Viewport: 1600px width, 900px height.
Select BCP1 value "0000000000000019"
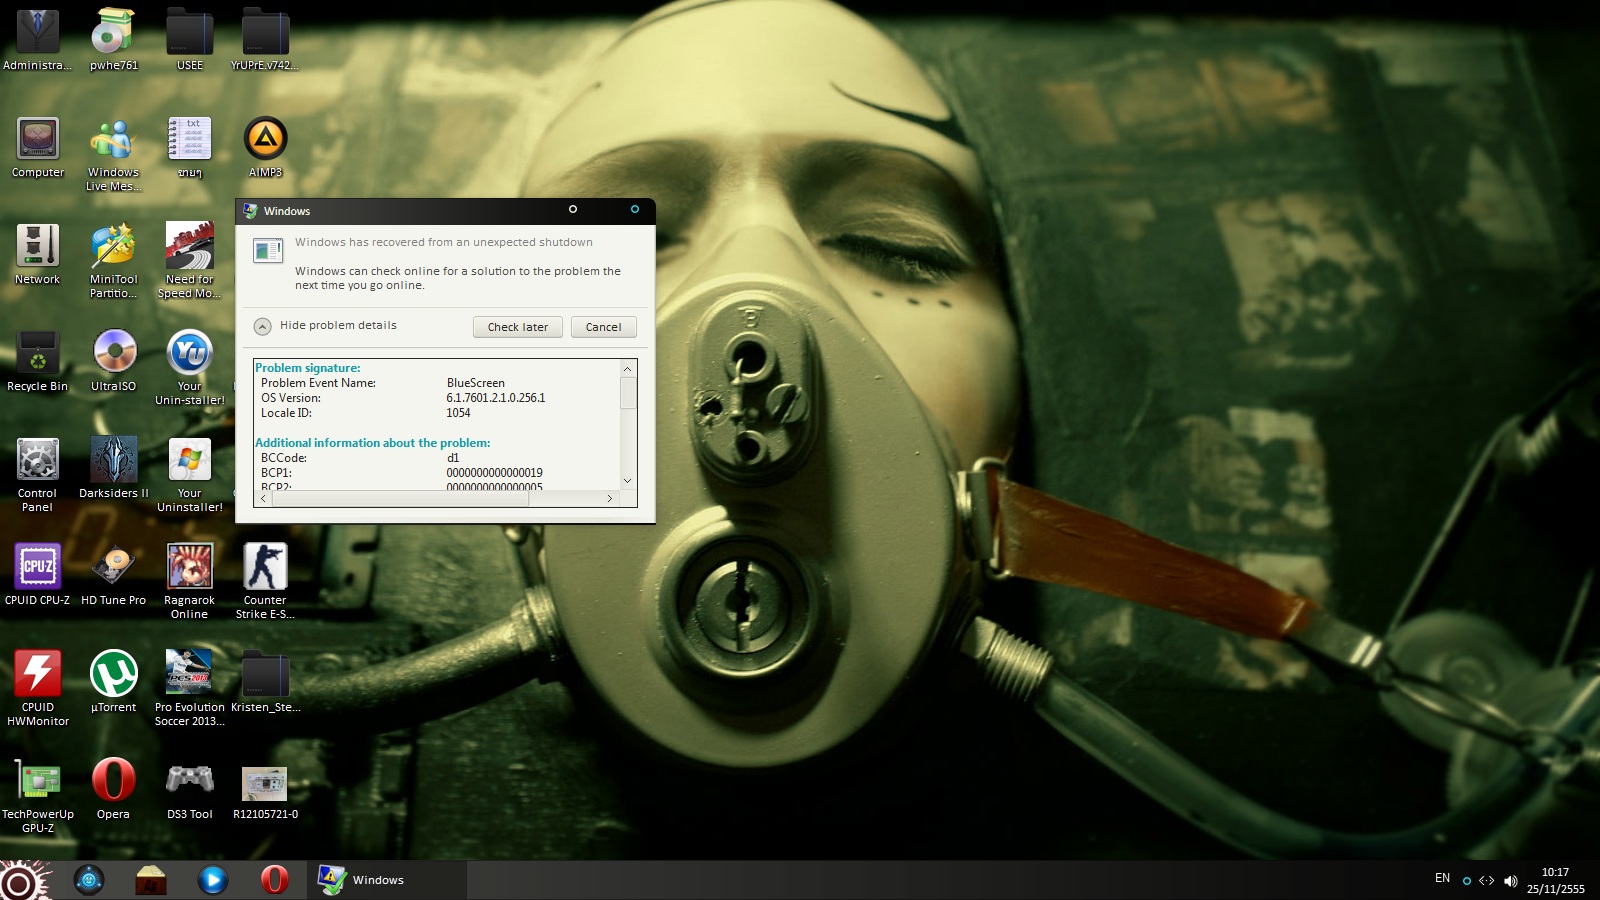[494, 473]
